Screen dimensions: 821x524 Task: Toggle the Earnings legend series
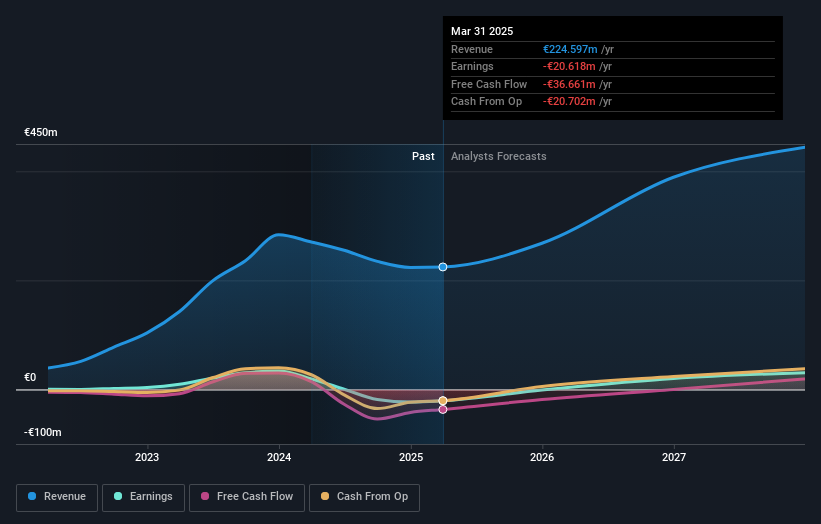[143, 497]
